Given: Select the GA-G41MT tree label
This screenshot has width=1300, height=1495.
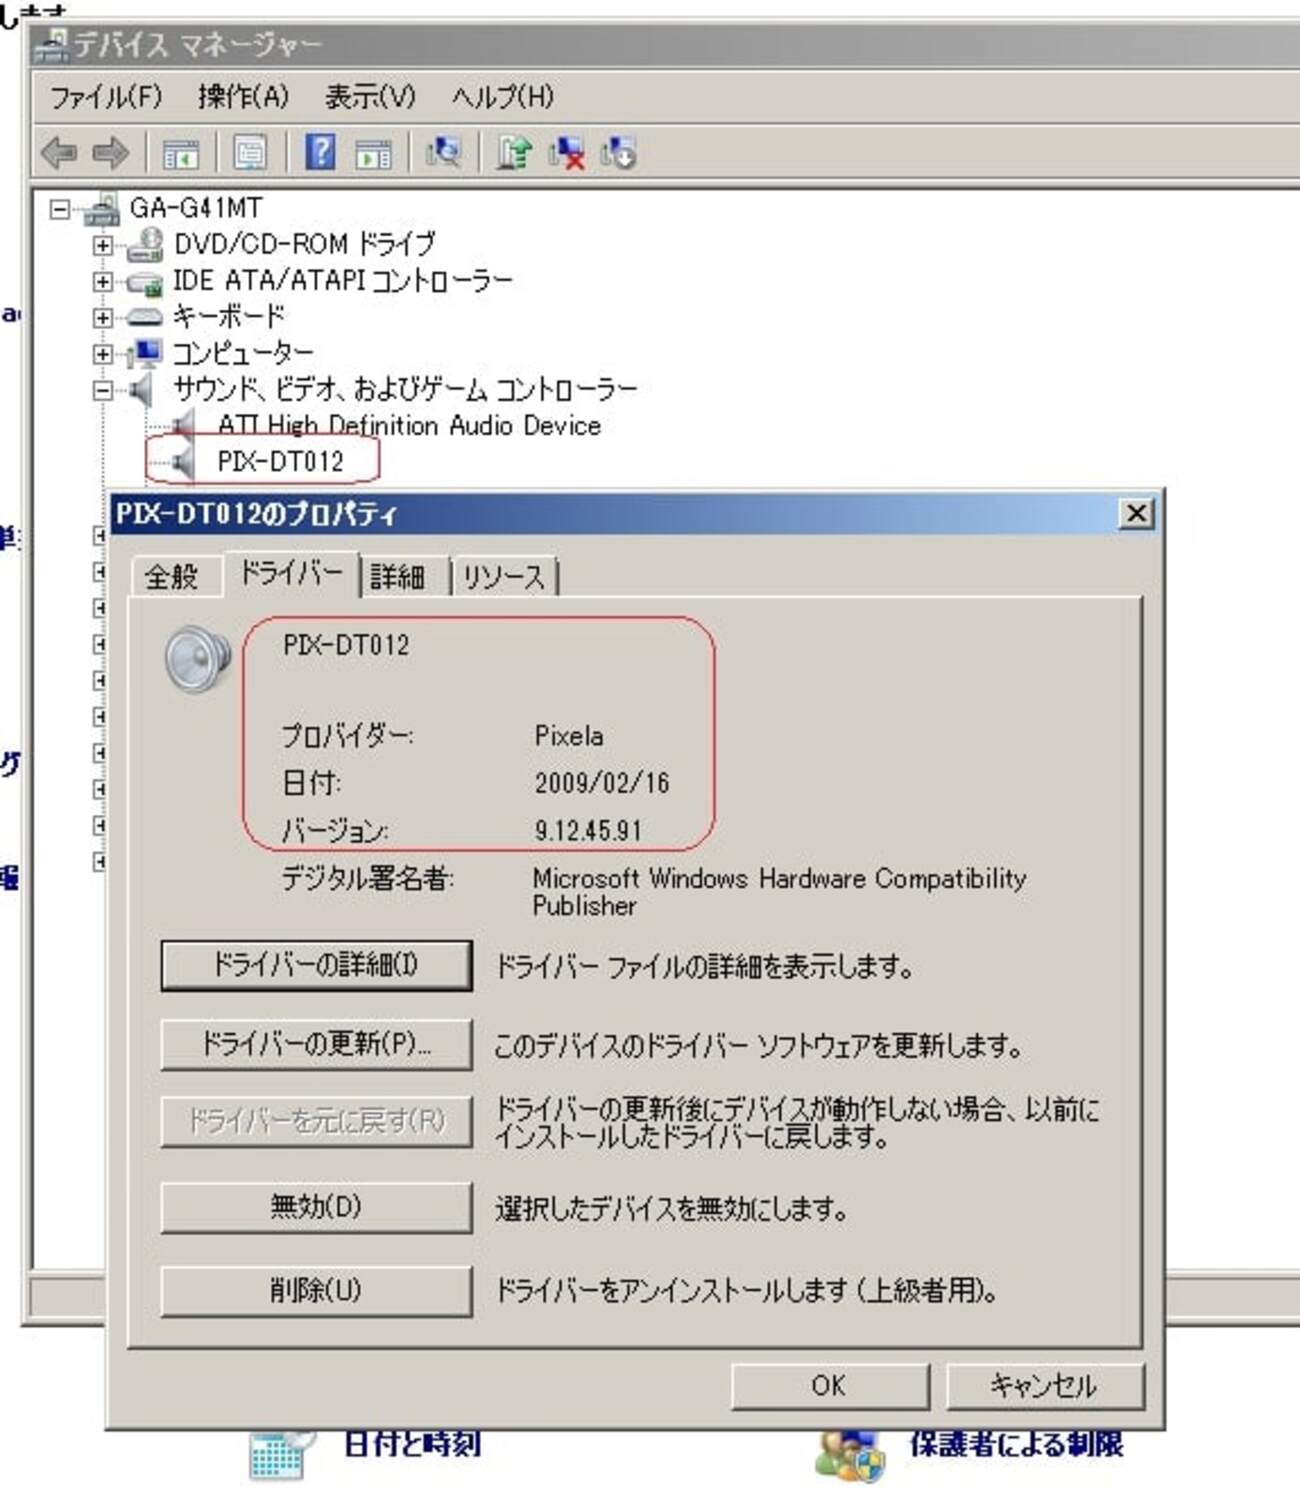Looking at the screenshot, I should point(196,208).
